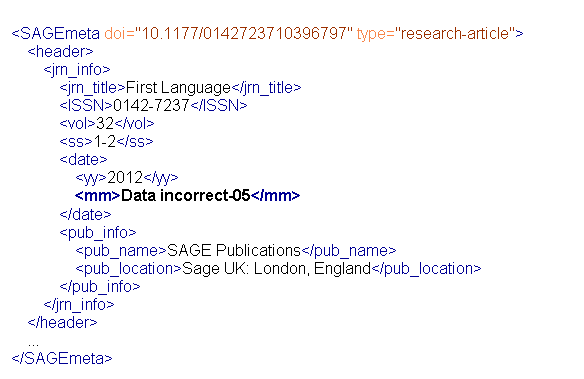Select the opening header tag

coord(60,51)
